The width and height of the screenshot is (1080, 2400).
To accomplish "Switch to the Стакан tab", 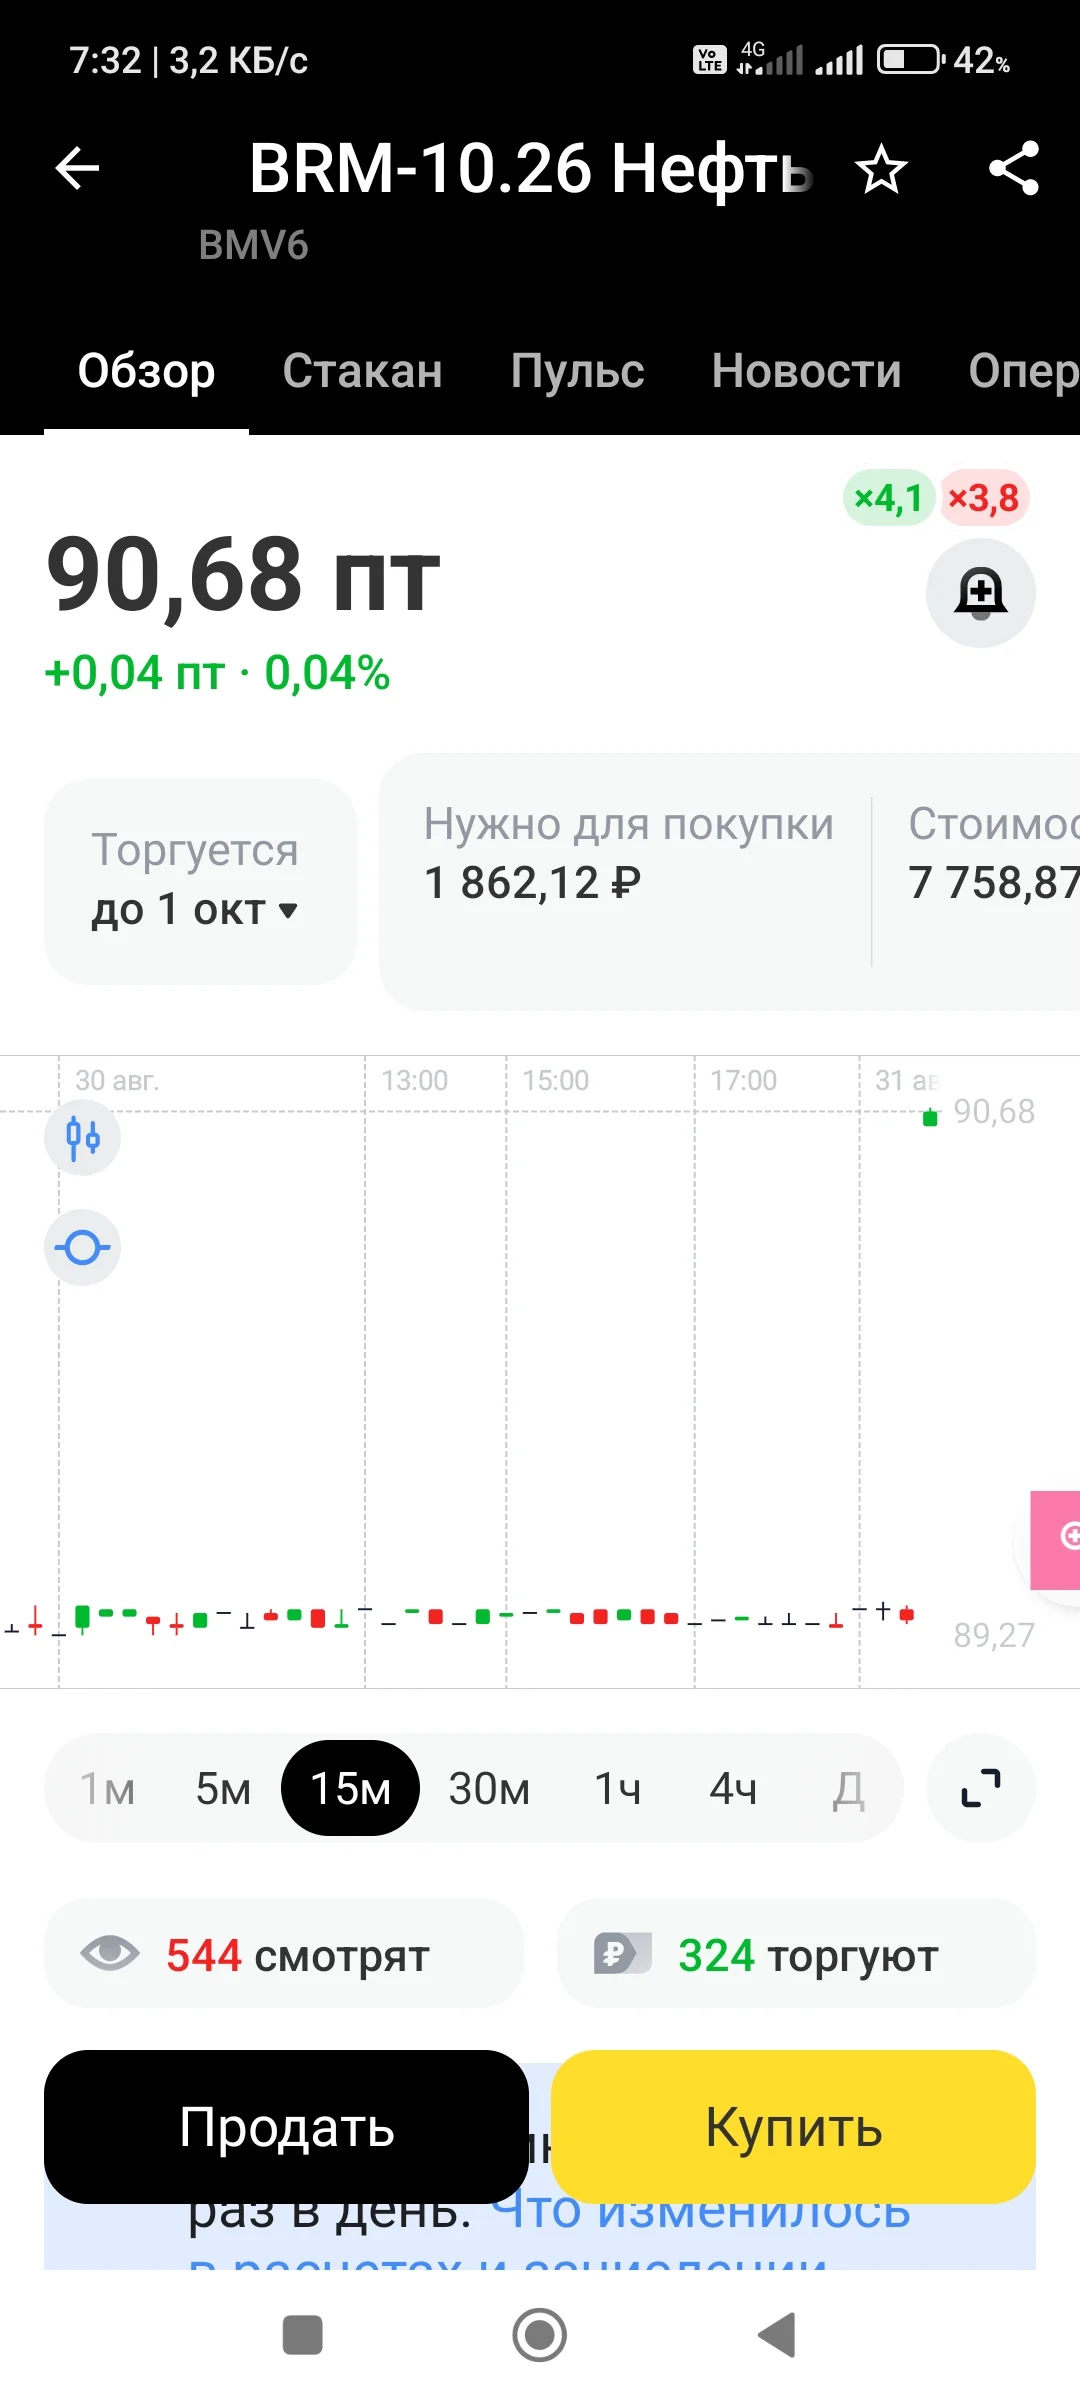I will (362, 371).
